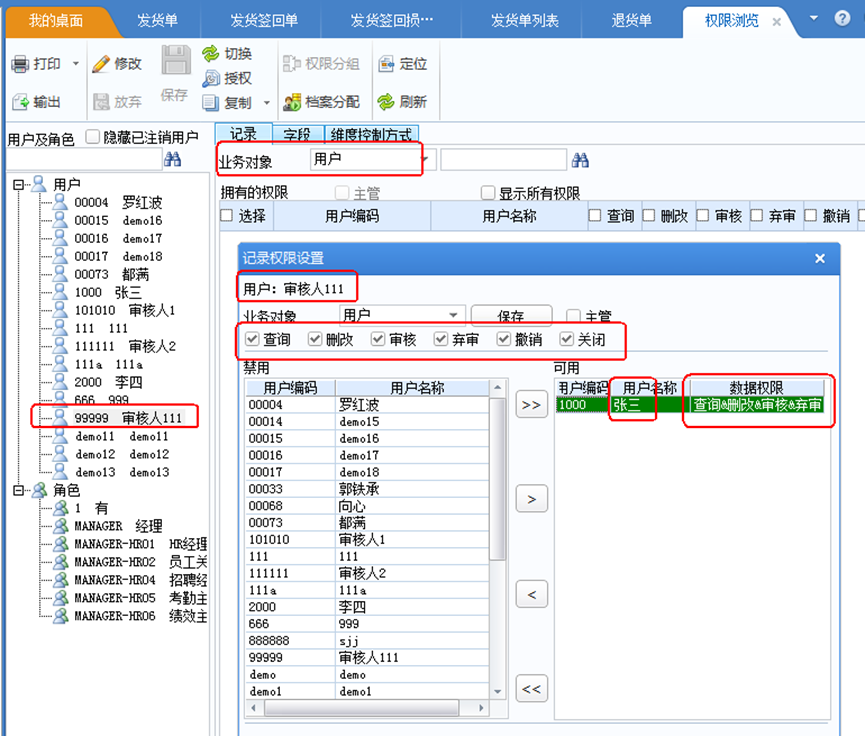Click 禁用 list horizontal scrollbar
865x736 pixels.
(361, 707)
